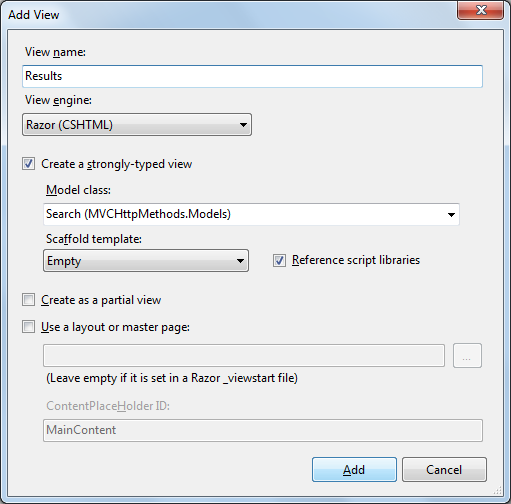This screenshot has height=504, width=511.
Task: Enable Create as a partial view
Action: [x=28, y=300]
